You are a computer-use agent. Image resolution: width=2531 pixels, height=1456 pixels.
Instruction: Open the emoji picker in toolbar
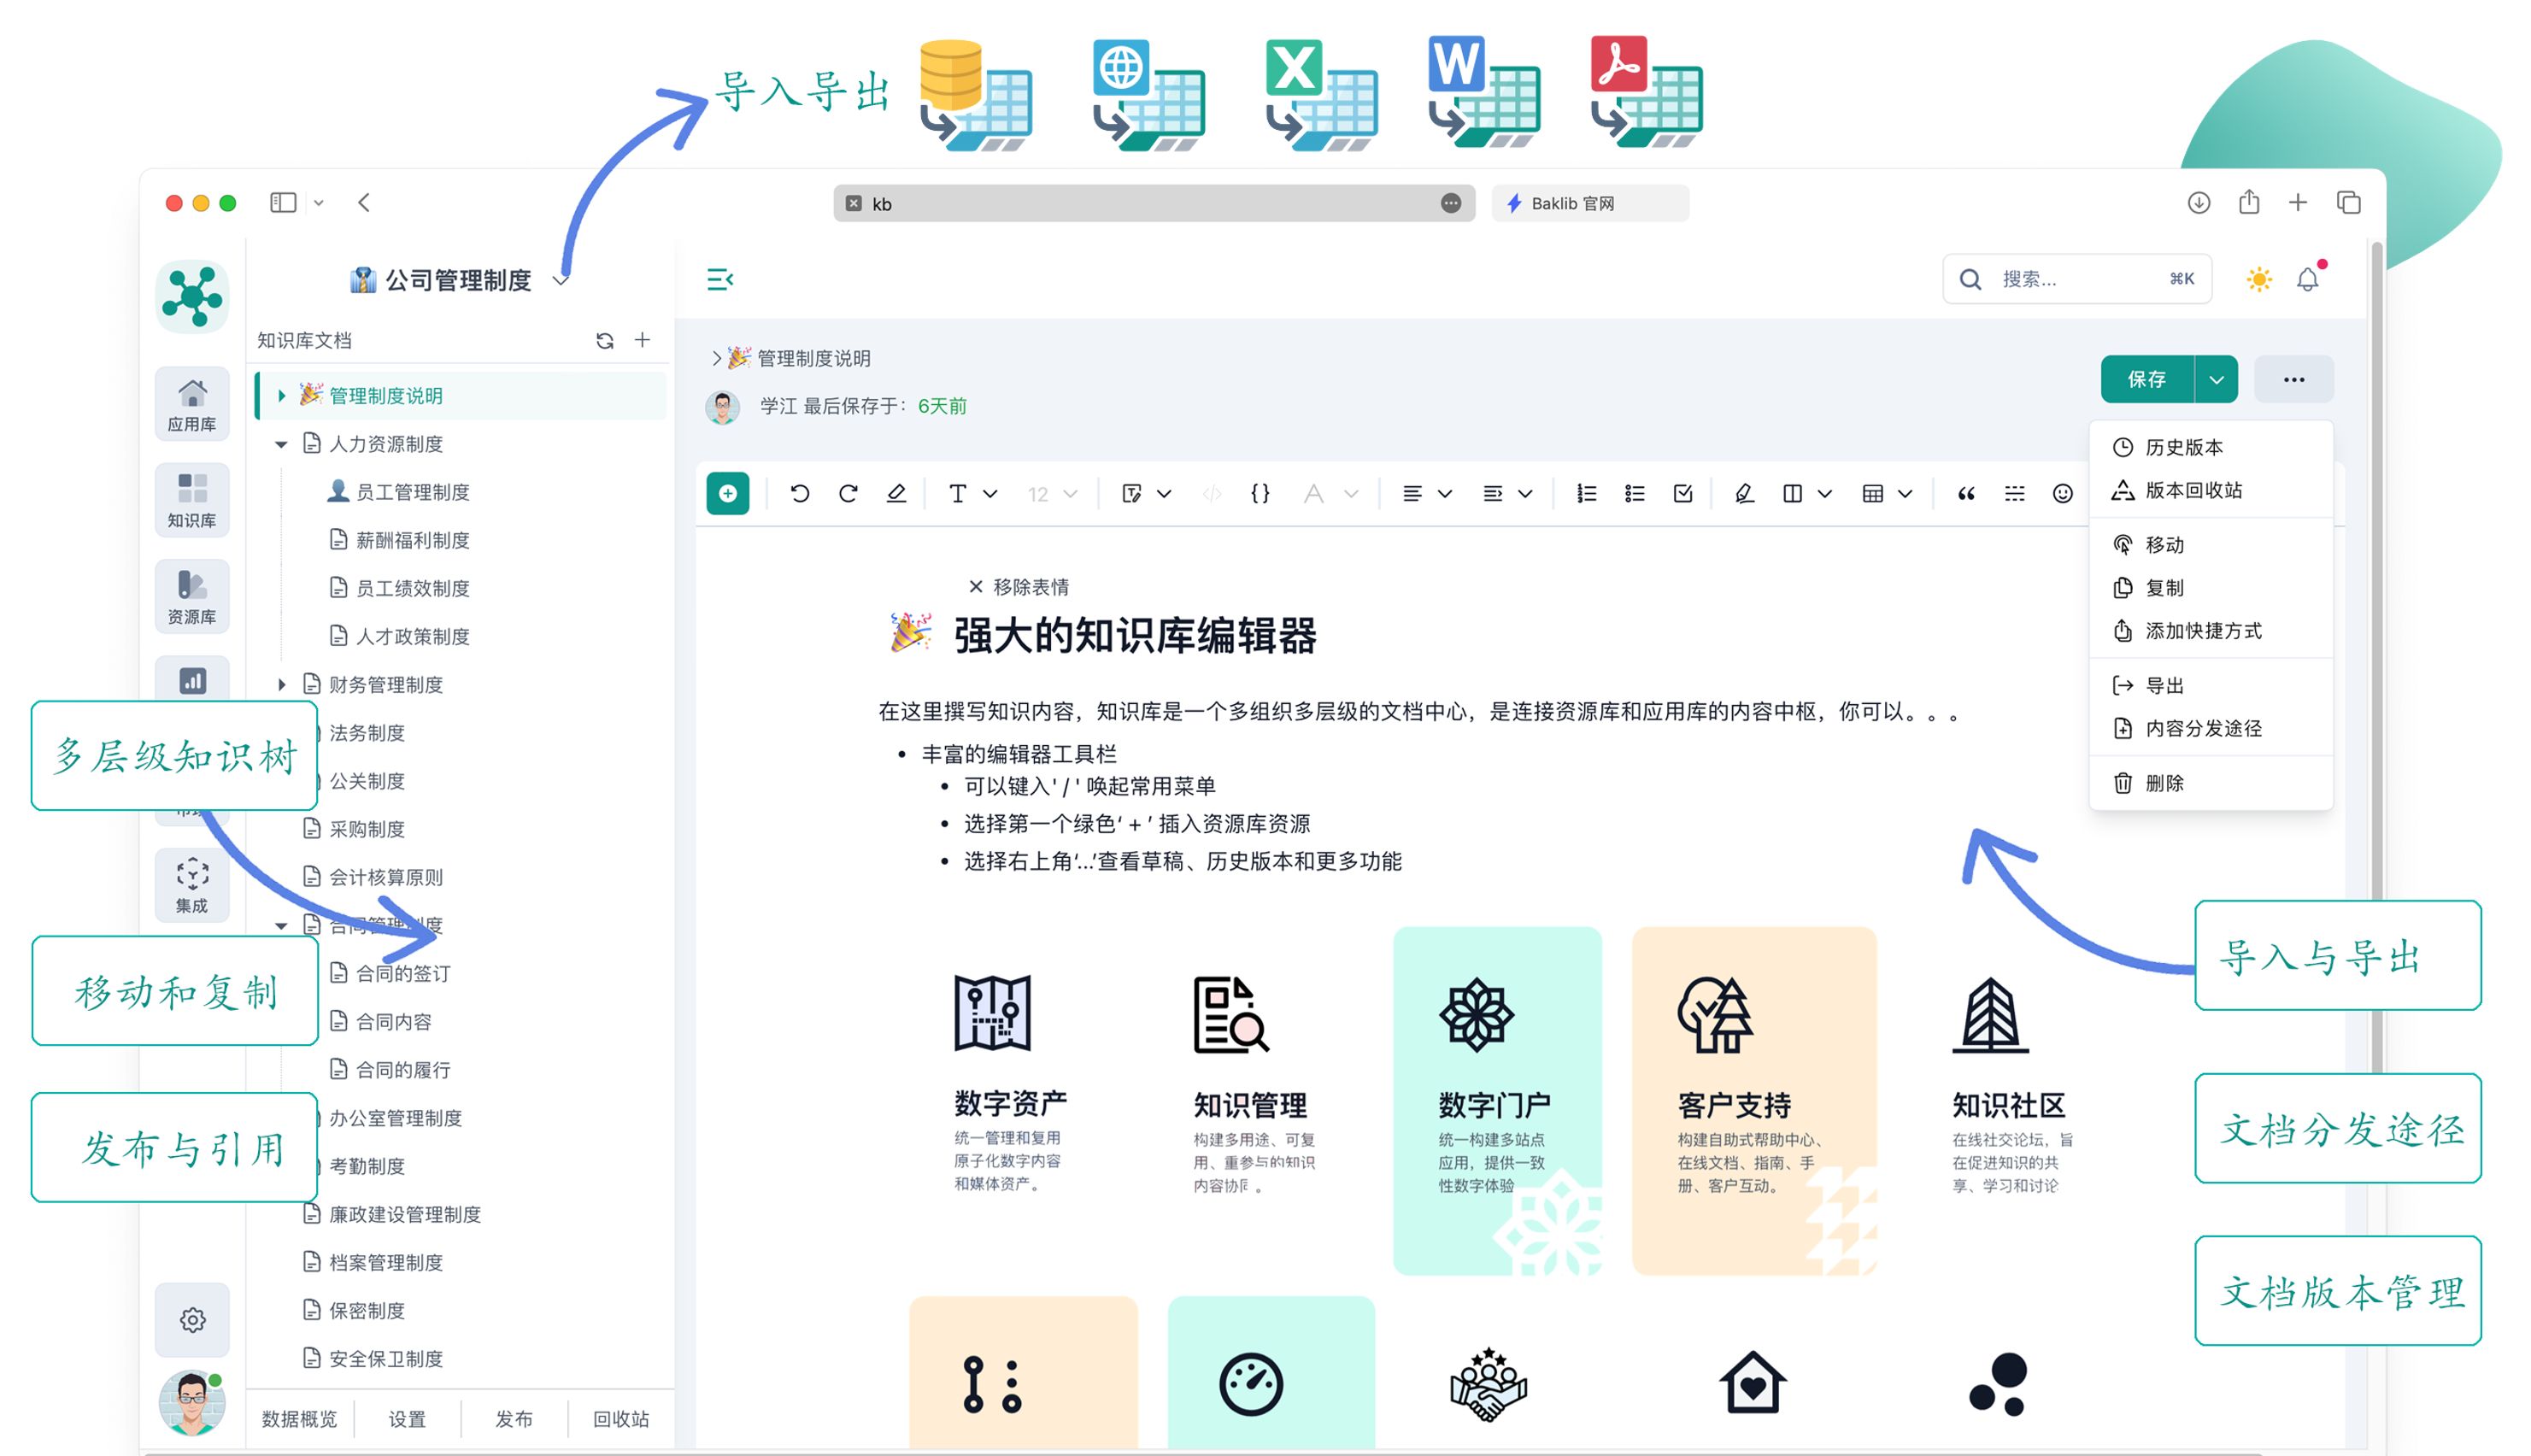tap(2062, 493)
